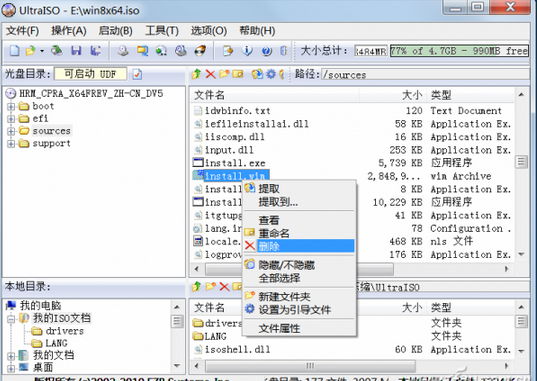537x381 pixels.
Task: Choose 文件属性 in the context menu
Action: (299, 328)
